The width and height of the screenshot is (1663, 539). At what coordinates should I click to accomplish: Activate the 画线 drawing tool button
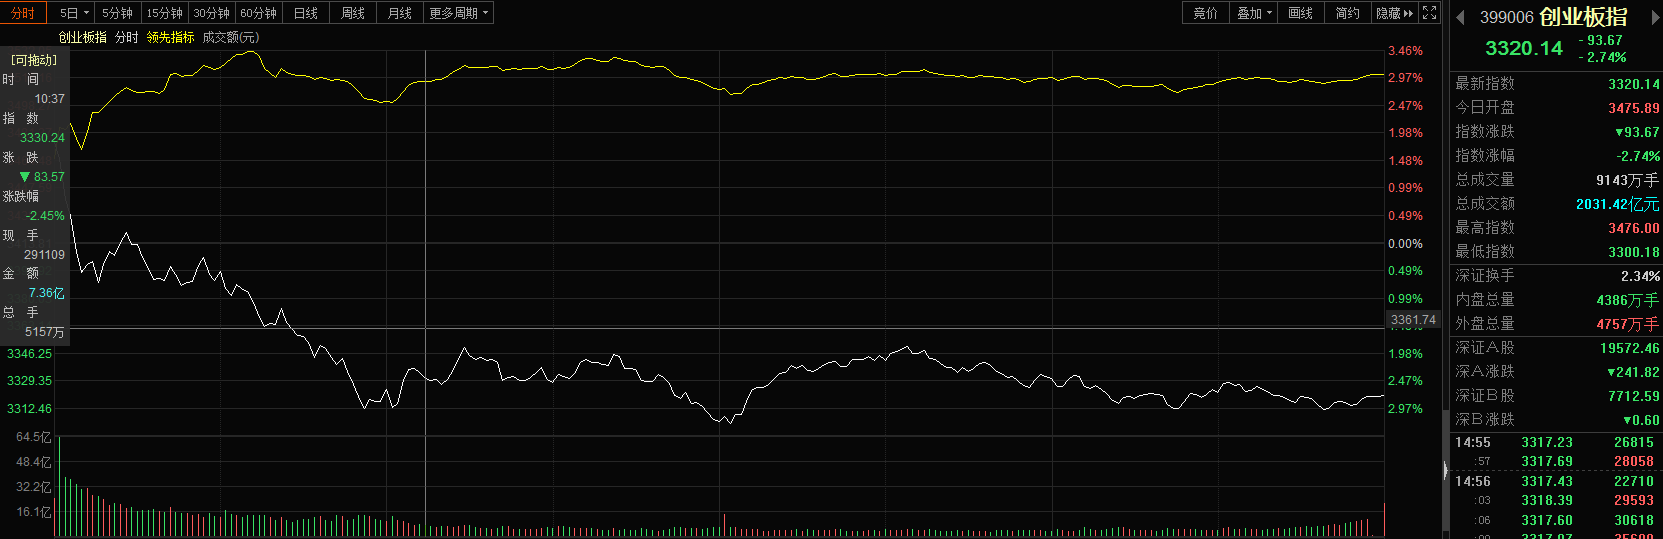pos(1300,13)
